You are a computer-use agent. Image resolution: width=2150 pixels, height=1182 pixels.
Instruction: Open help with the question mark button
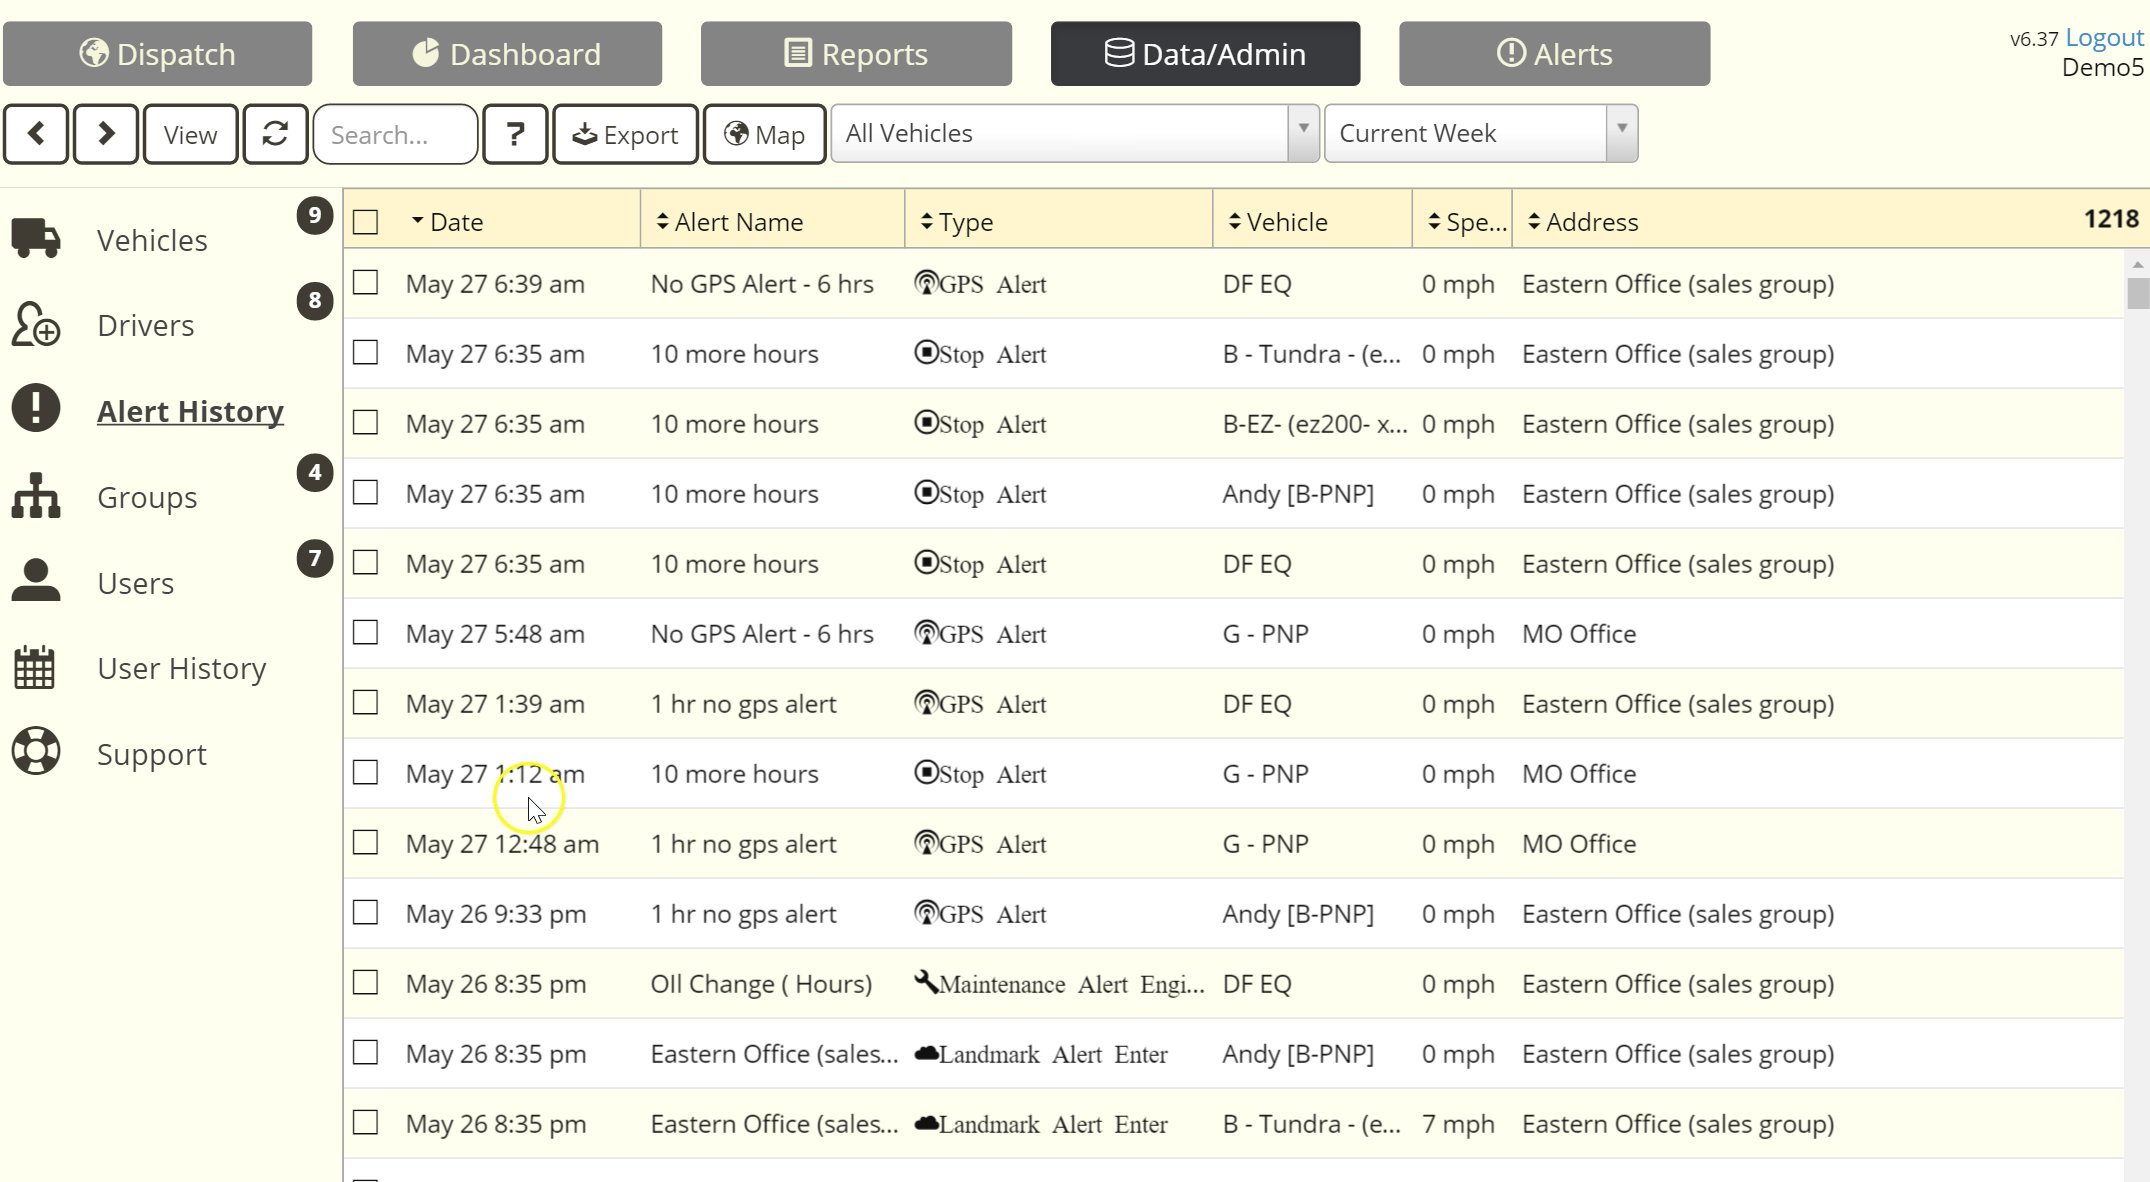point(515,134)
